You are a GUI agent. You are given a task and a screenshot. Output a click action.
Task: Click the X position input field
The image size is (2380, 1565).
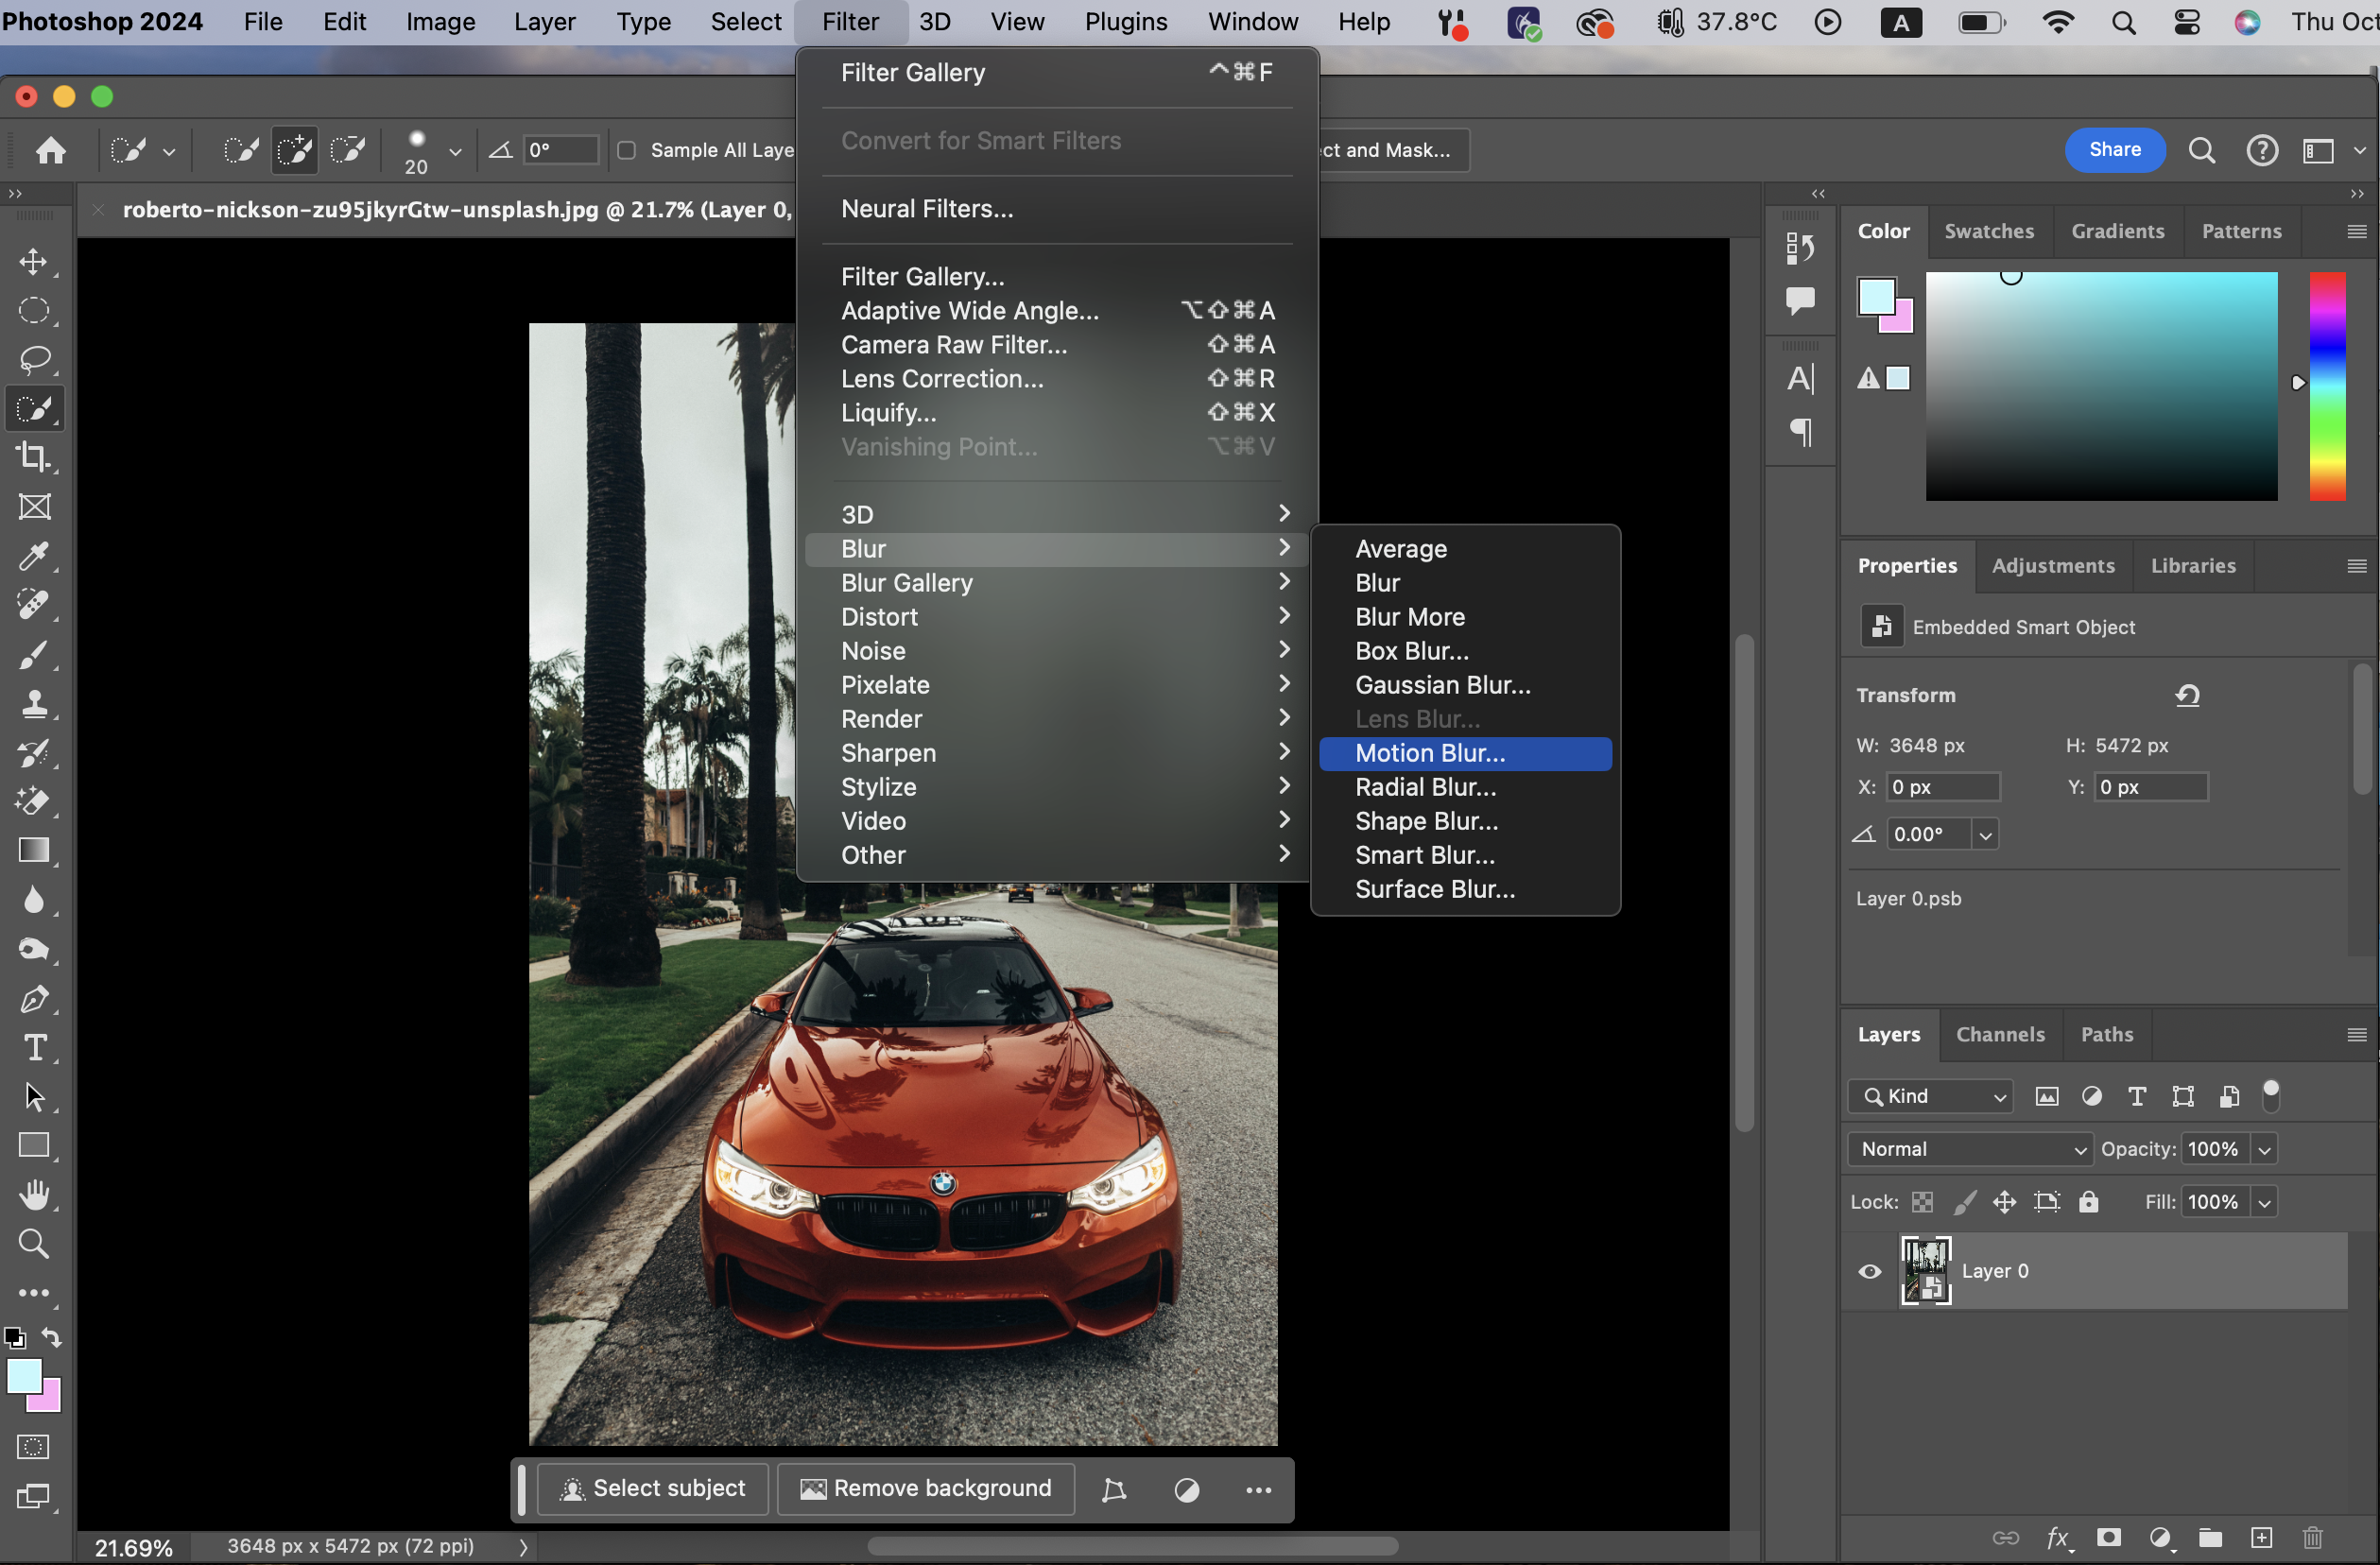[x=1942, y=787]
